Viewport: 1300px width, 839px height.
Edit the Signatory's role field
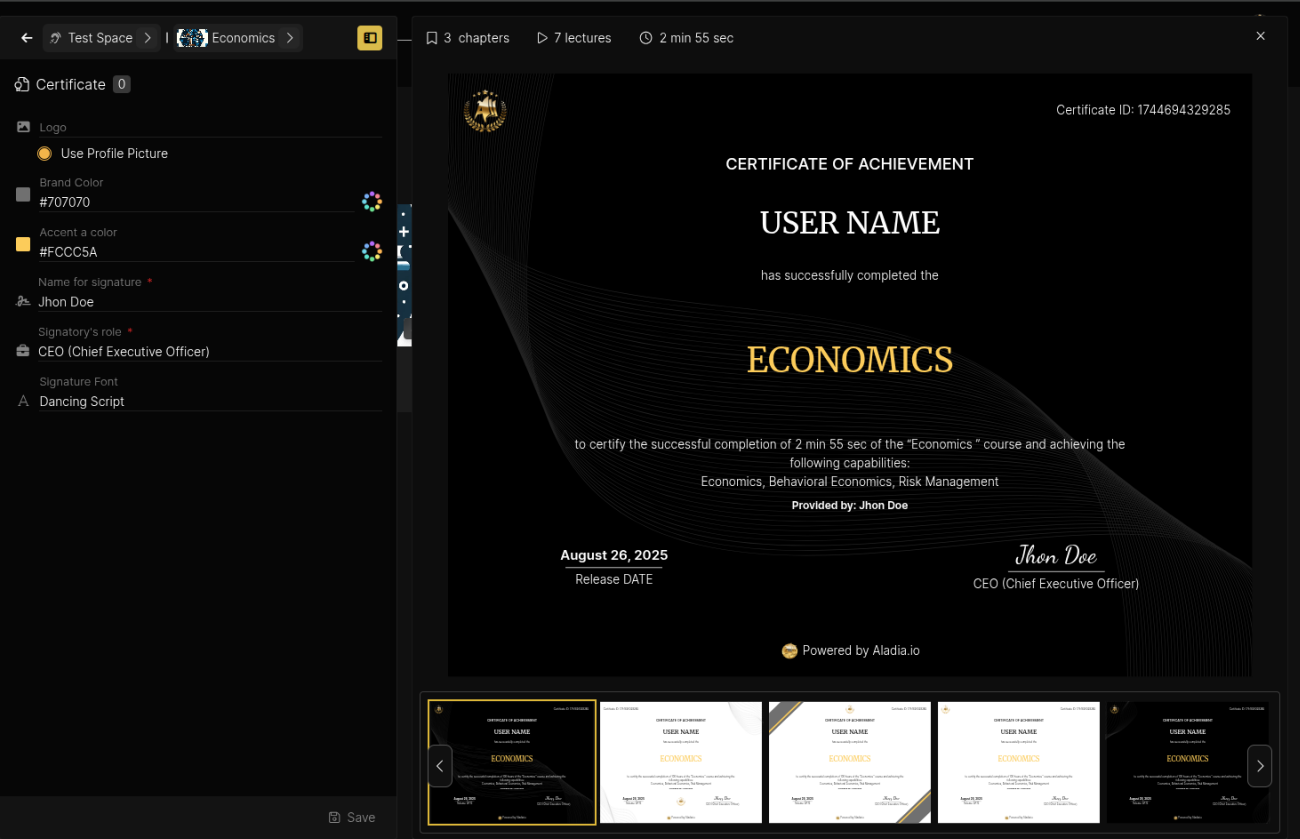pos(210,352)
